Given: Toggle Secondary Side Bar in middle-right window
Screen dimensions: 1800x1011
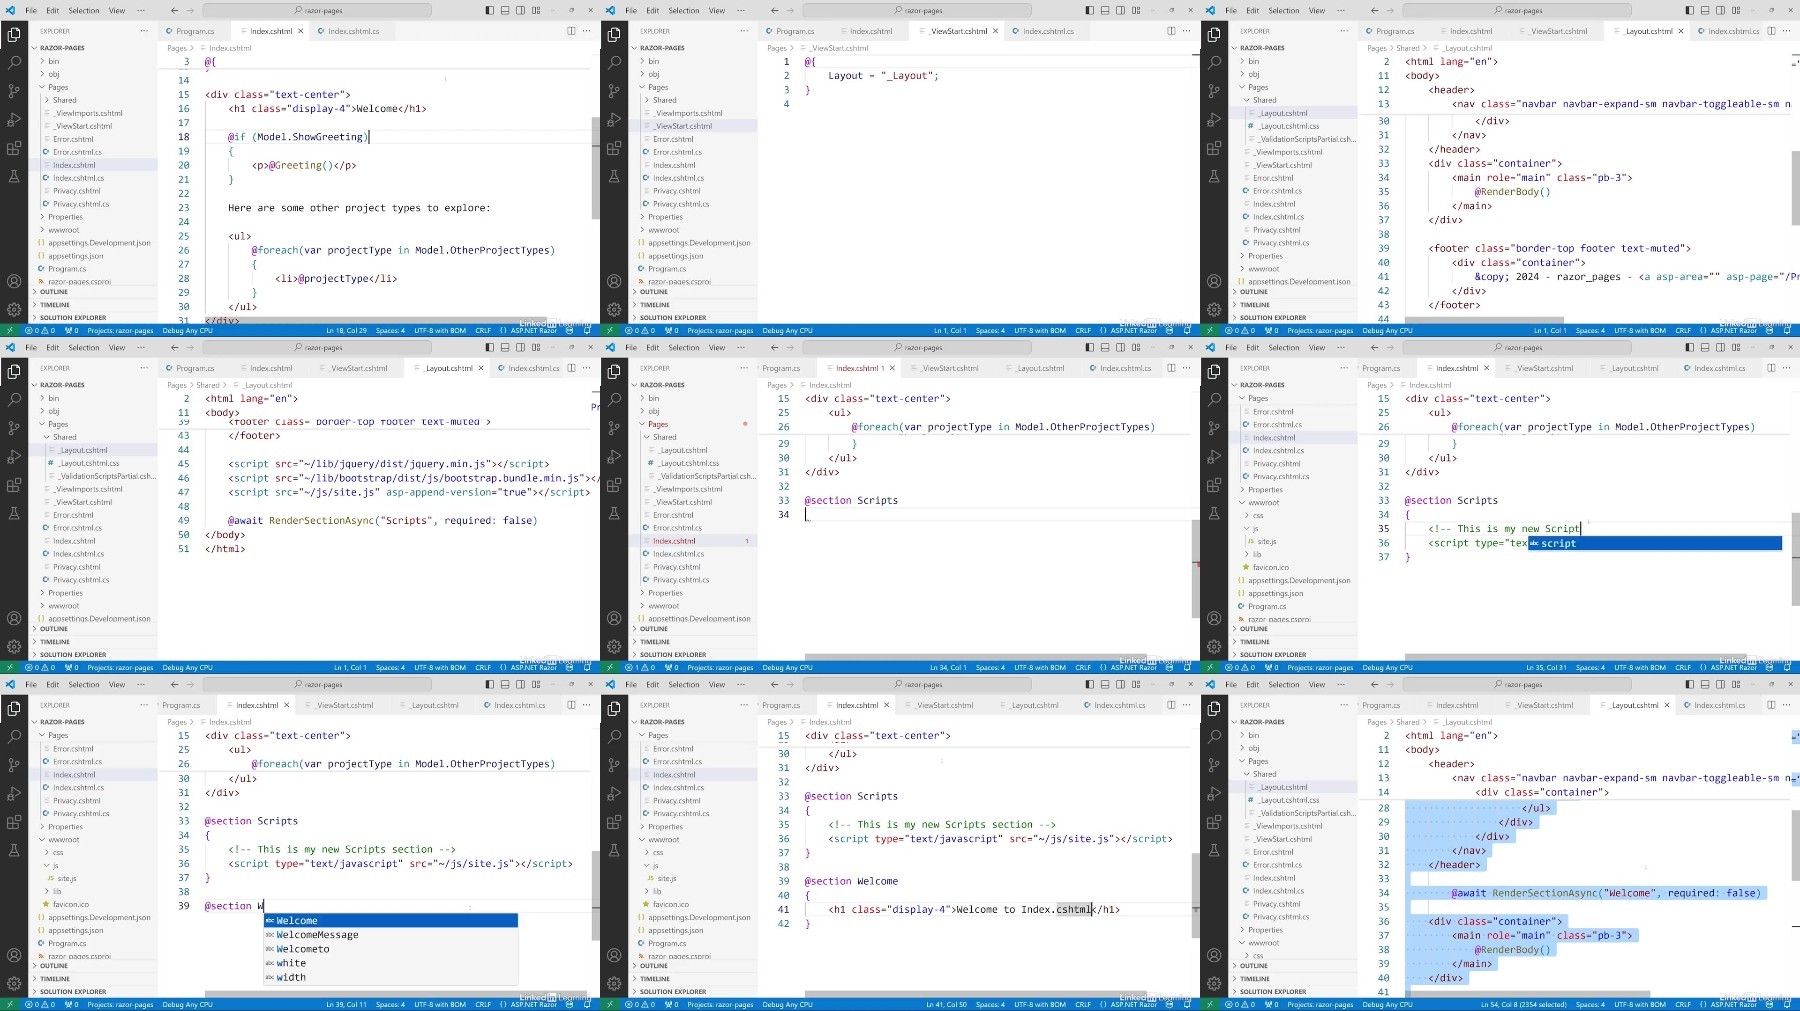Looking at the screenshot, I should tap(1720, 347).
